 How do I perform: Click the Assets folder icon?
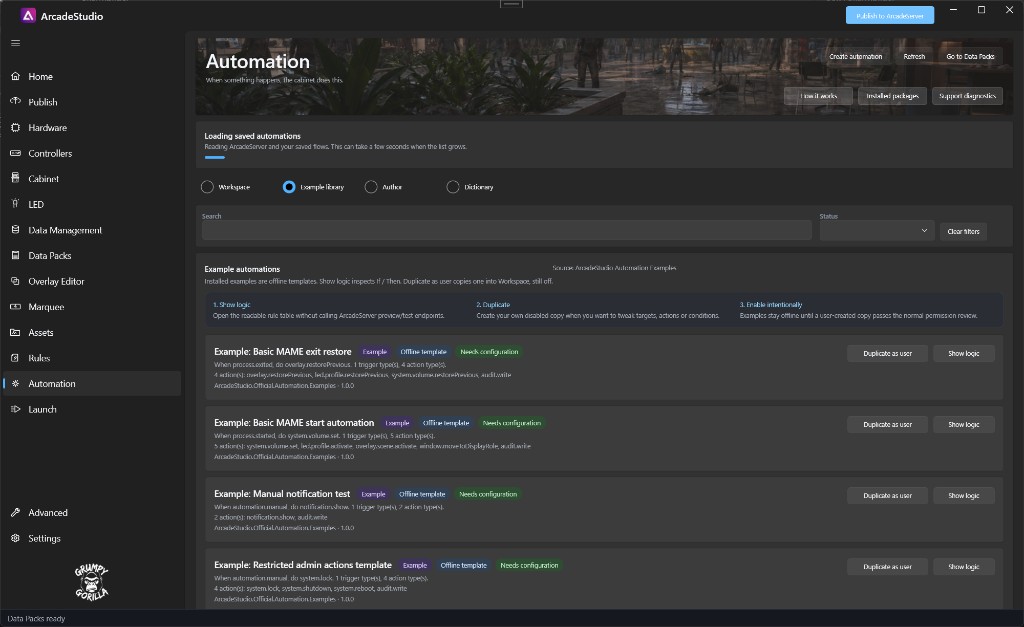click(16, 332)
